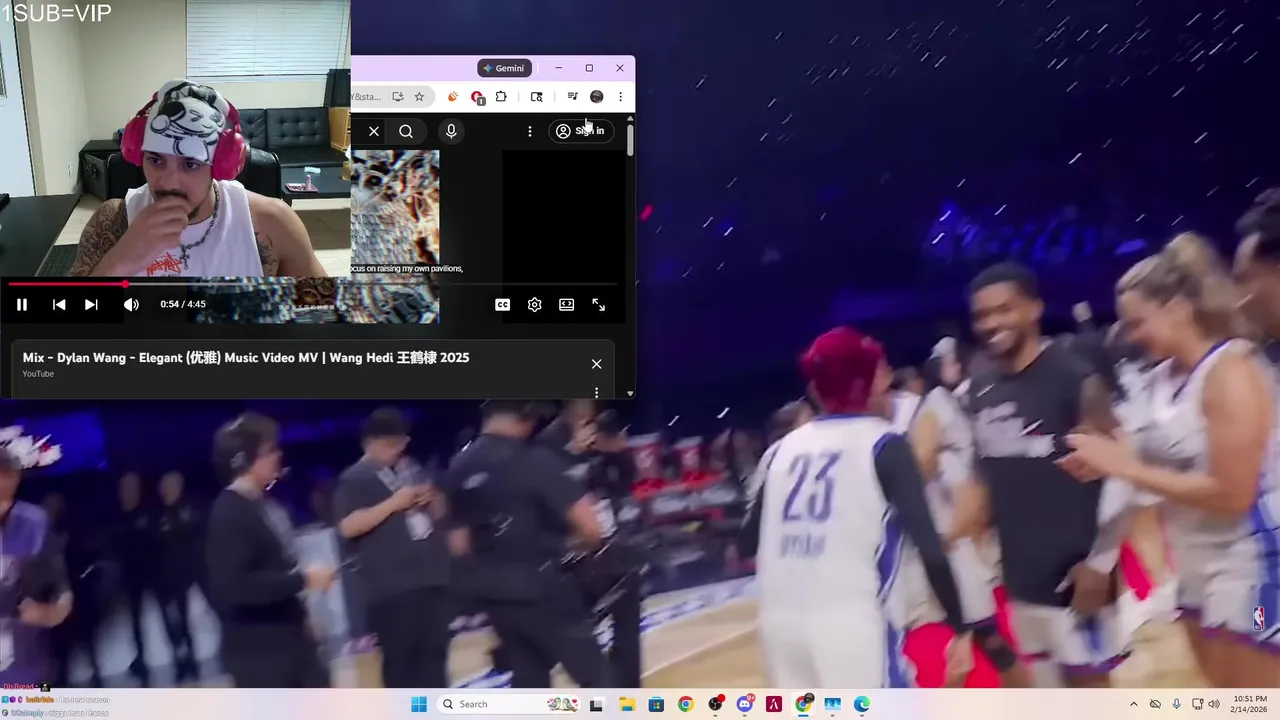1280x720 pixels.
Task: Switch to the active Chrome profile window
Action: tap(803, 704)
